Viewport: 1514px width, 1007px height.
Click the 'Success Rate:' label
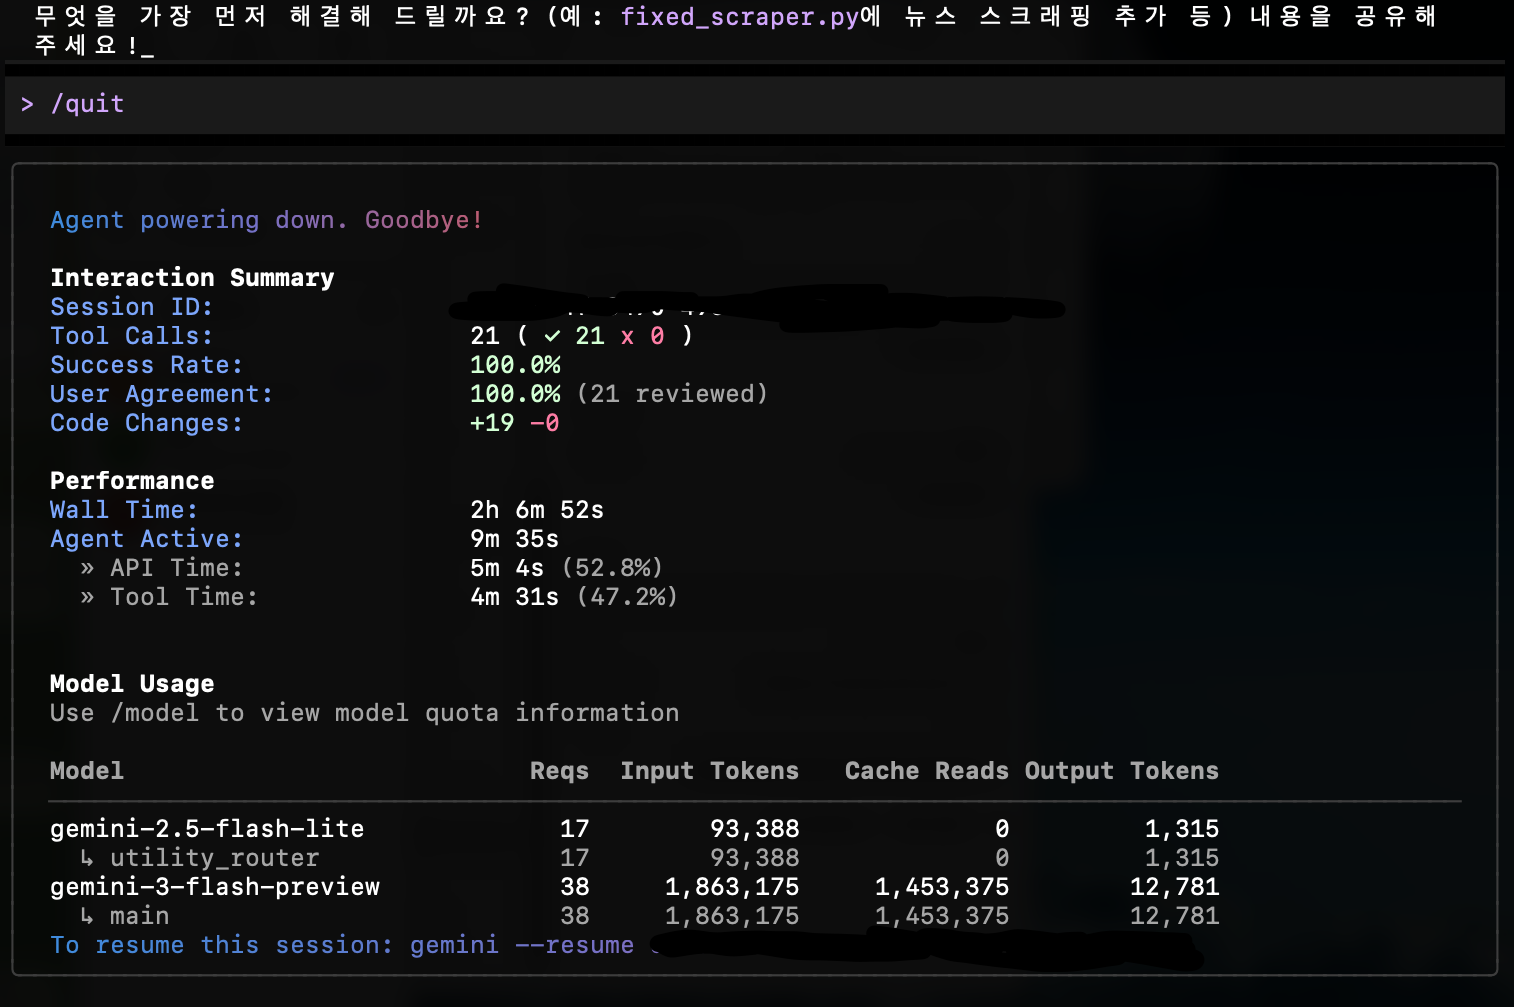tap(146, 365)
